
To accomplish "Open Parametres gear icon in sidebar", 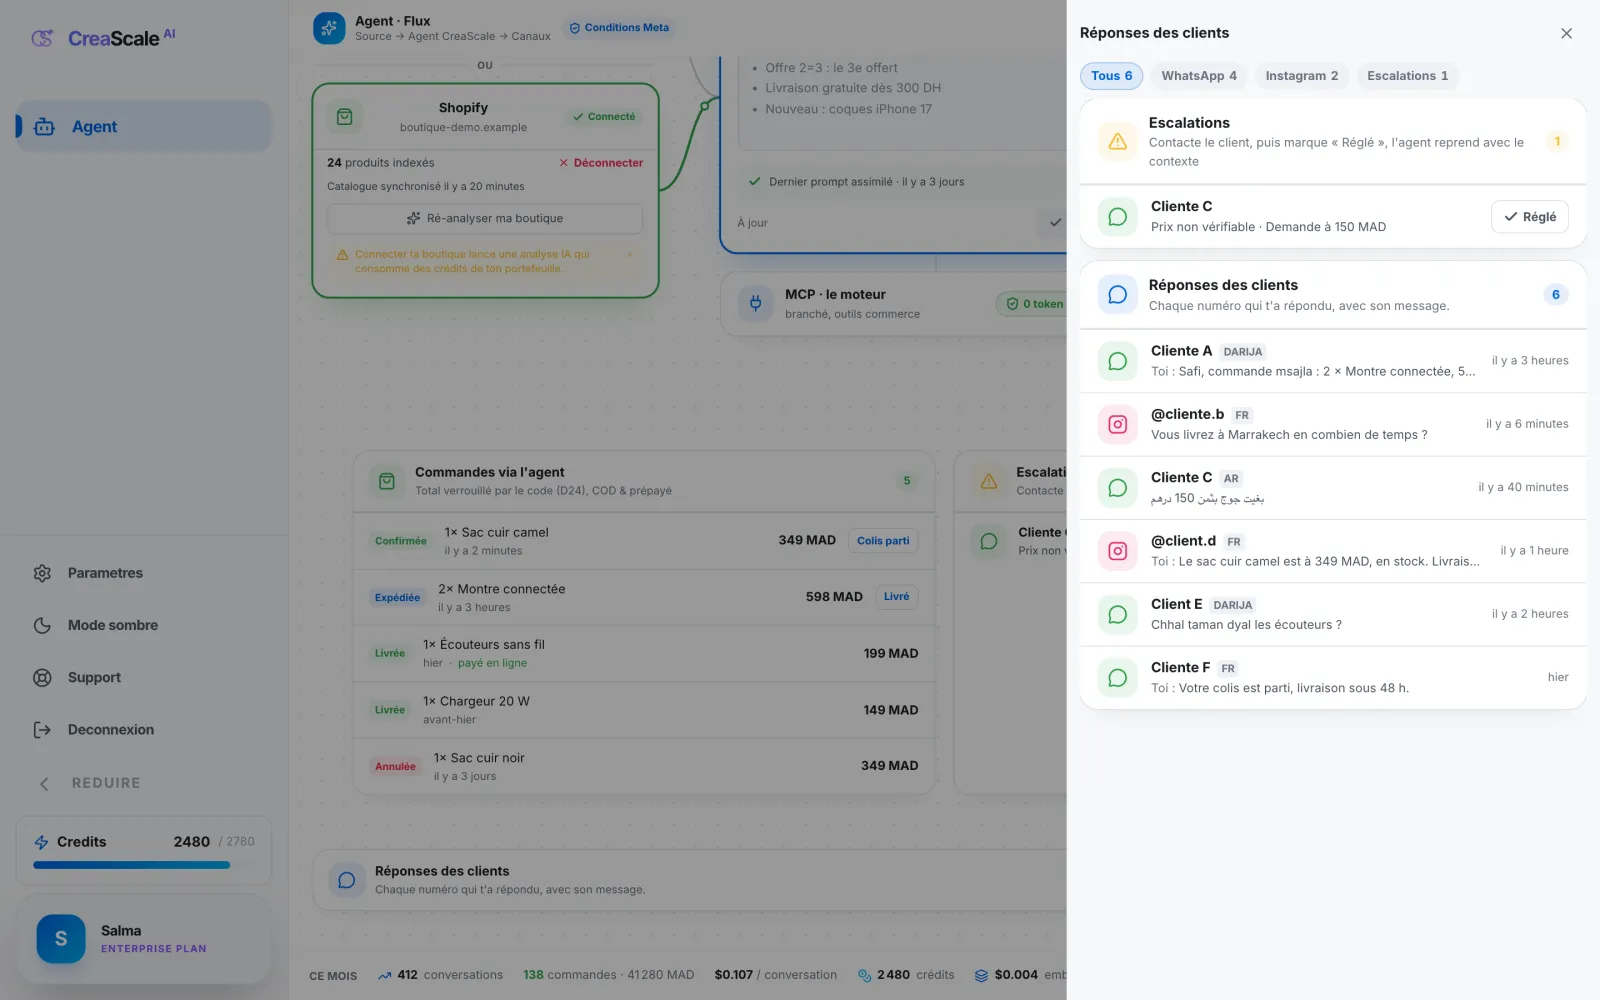I will click(x=42, y=573).
